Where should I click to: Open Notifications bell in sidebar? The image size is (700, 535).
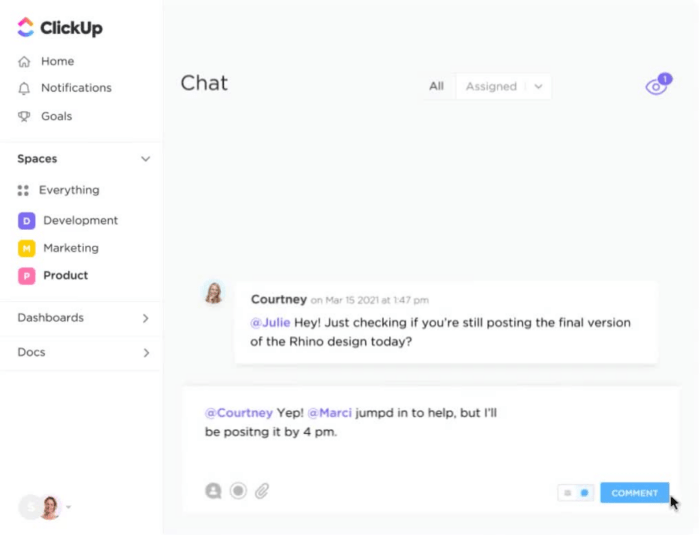point(64,88)
